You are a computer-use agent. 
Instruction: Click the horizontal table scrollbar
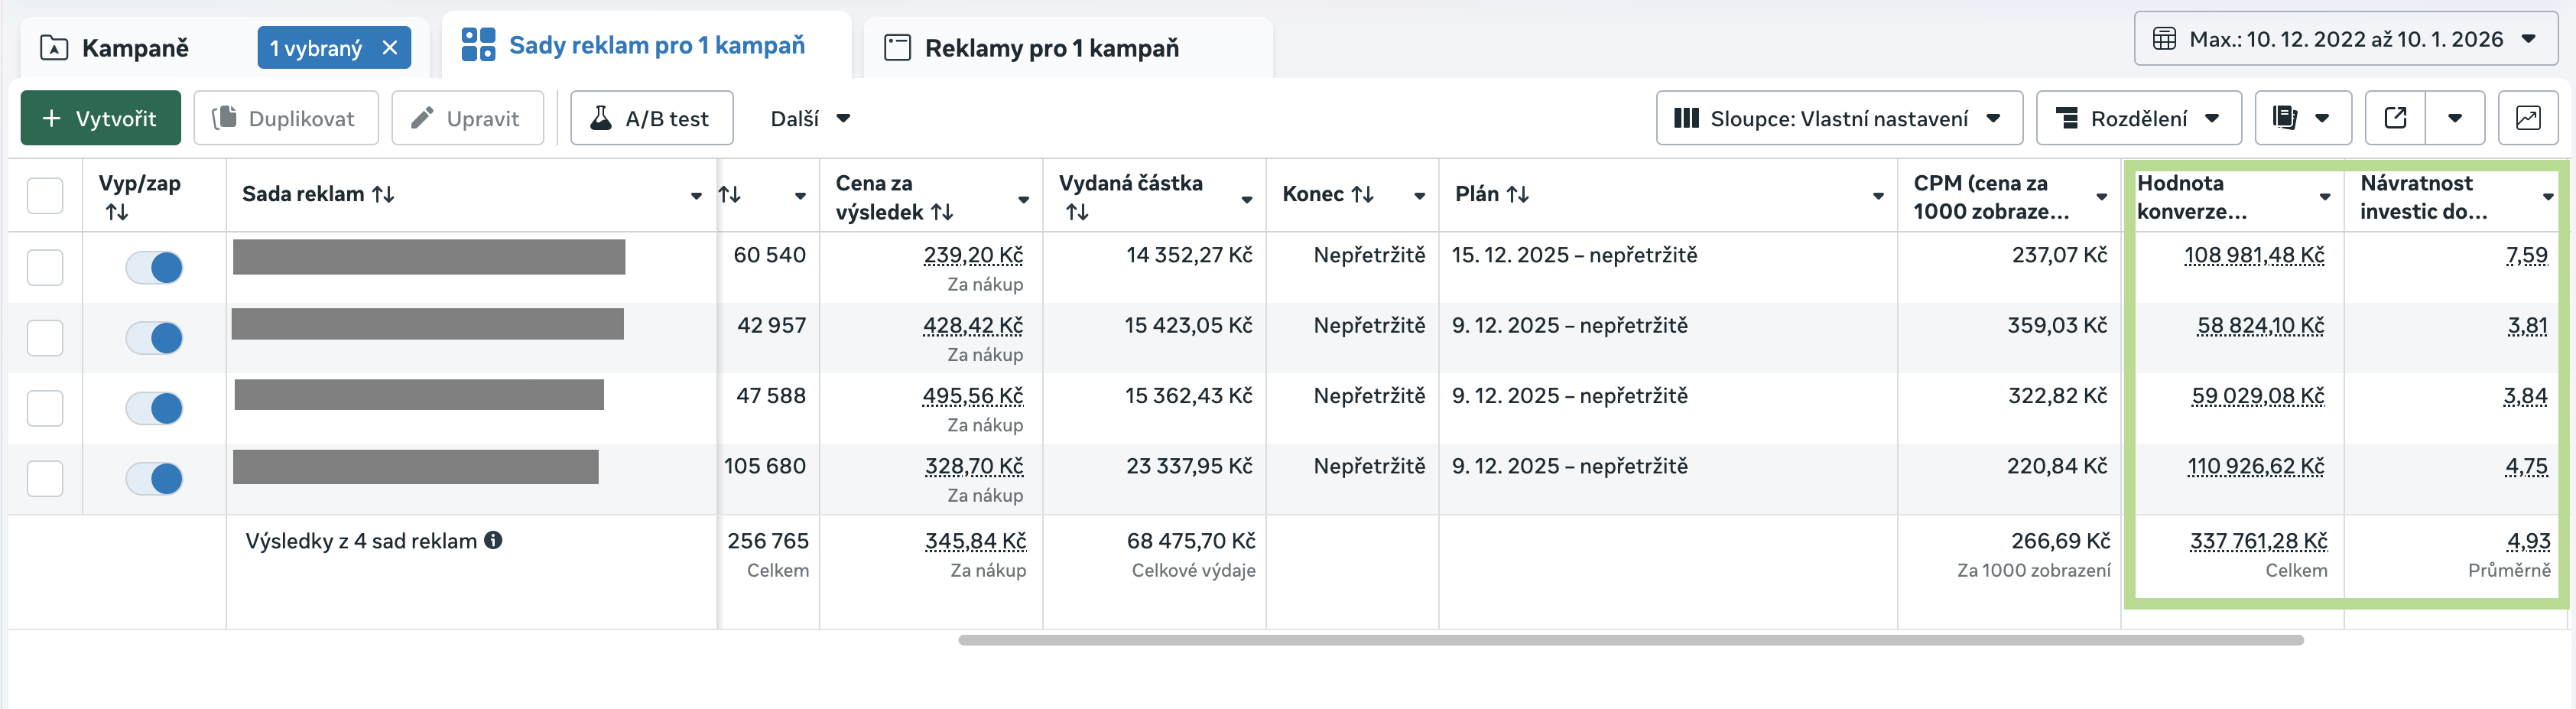coord(1630,640)
